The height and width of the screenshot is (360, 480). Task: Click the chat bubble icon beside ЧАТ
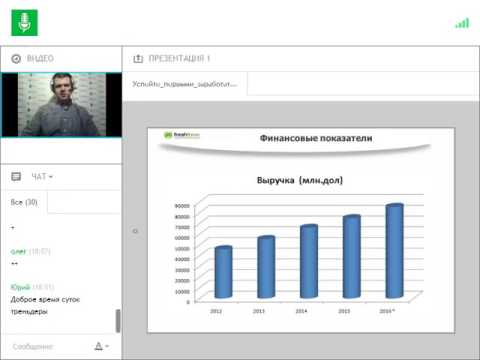[16, 176]
